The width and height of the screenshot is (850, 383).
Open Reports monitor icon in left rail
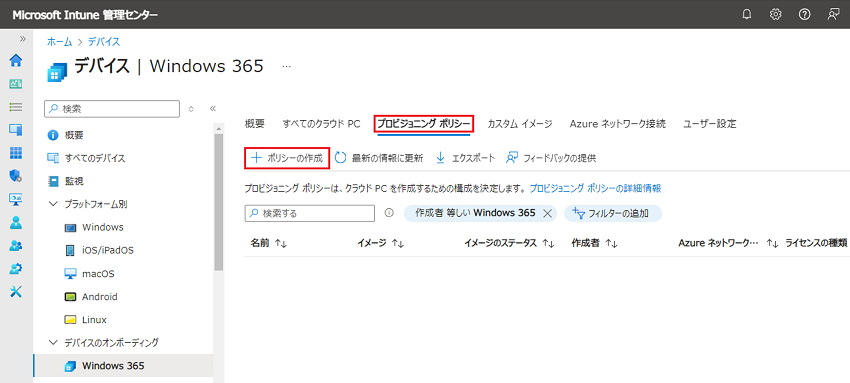coord(16,199)
